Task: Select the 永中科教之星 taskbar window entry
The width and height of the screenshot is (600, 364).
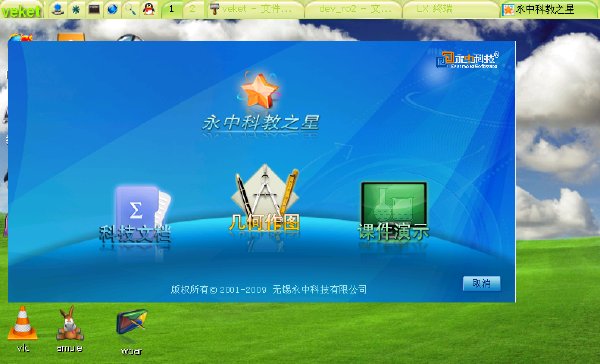Action: pos(549,9)
